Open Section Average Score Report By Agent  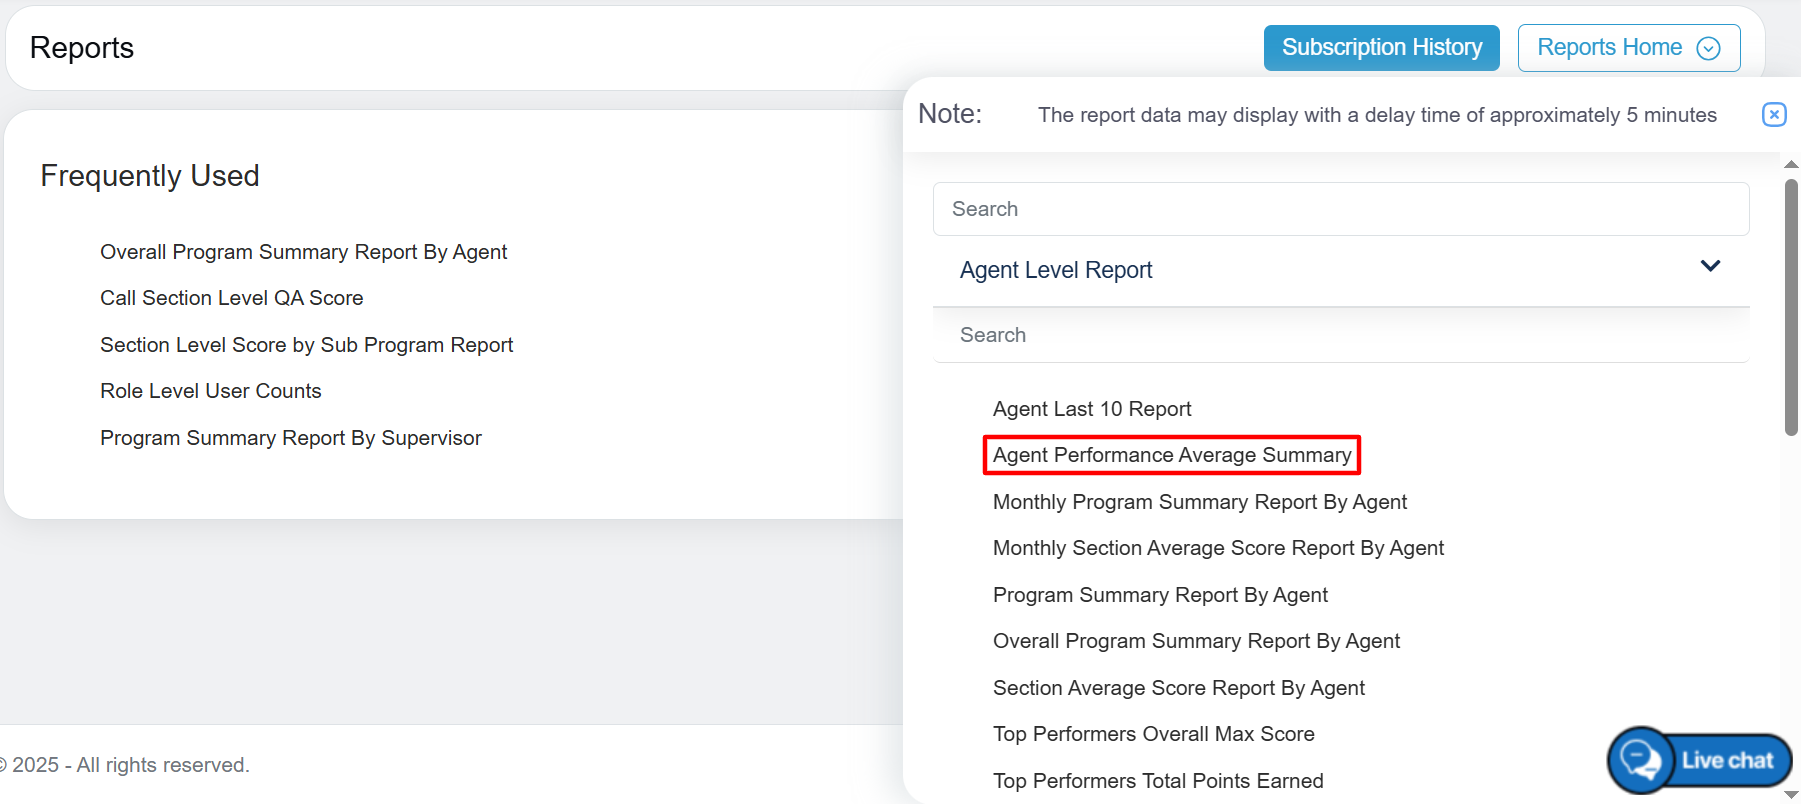click(1178, 688)
